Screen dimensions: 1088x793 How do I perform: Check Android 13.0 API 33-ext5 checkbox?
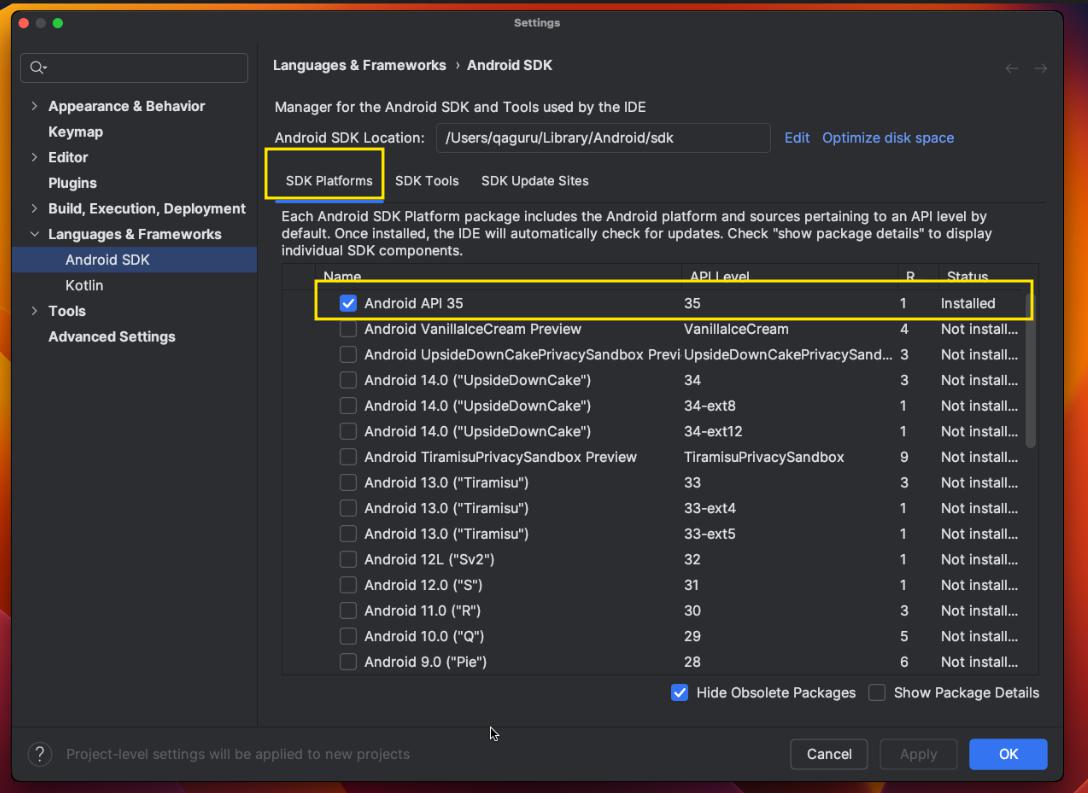(348, 534)
